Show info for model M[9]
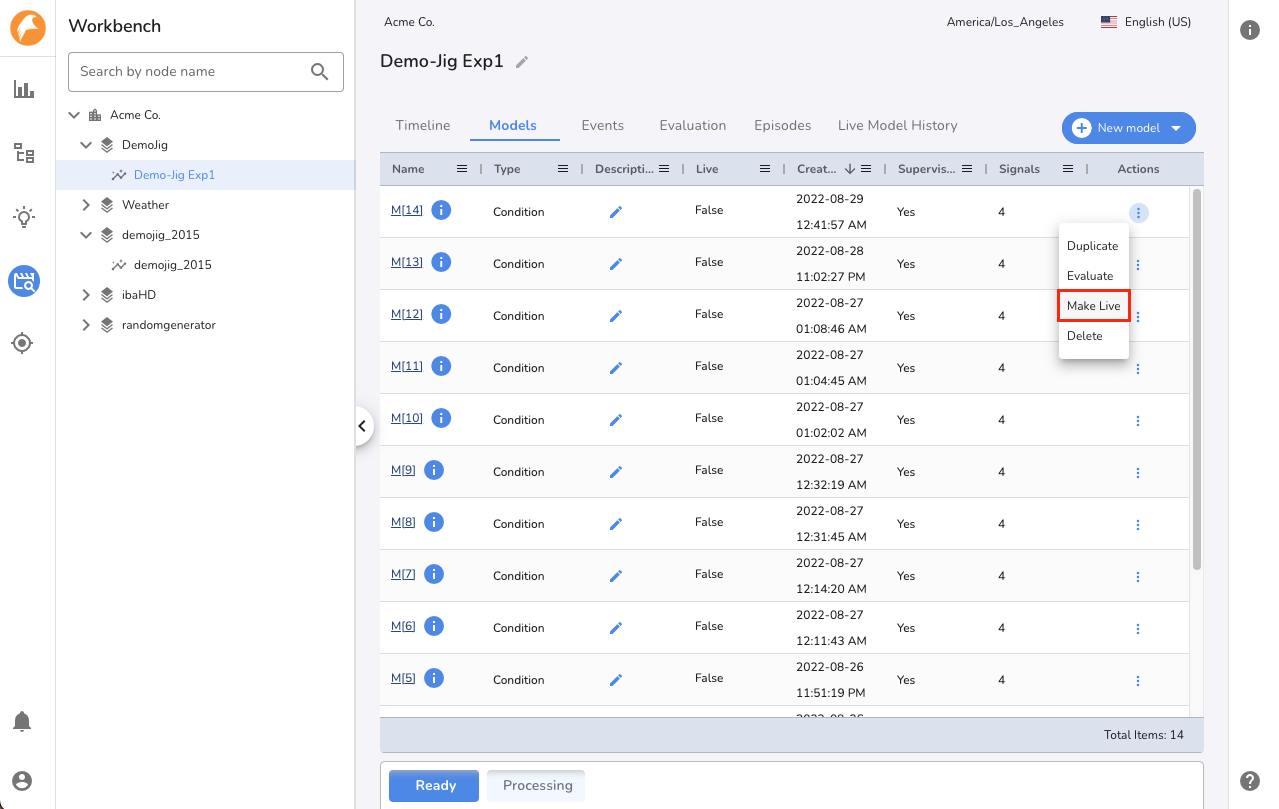Screen dimensions: 1279x809 coord(434,470)
